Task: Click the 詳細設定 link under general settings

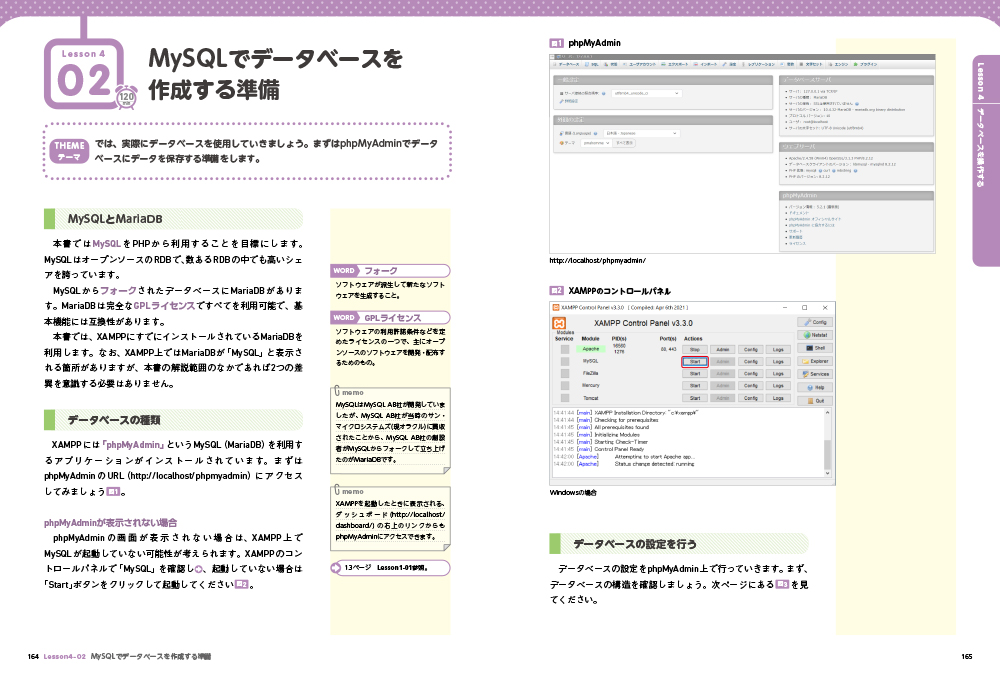Action: click(x=570, y=101)
